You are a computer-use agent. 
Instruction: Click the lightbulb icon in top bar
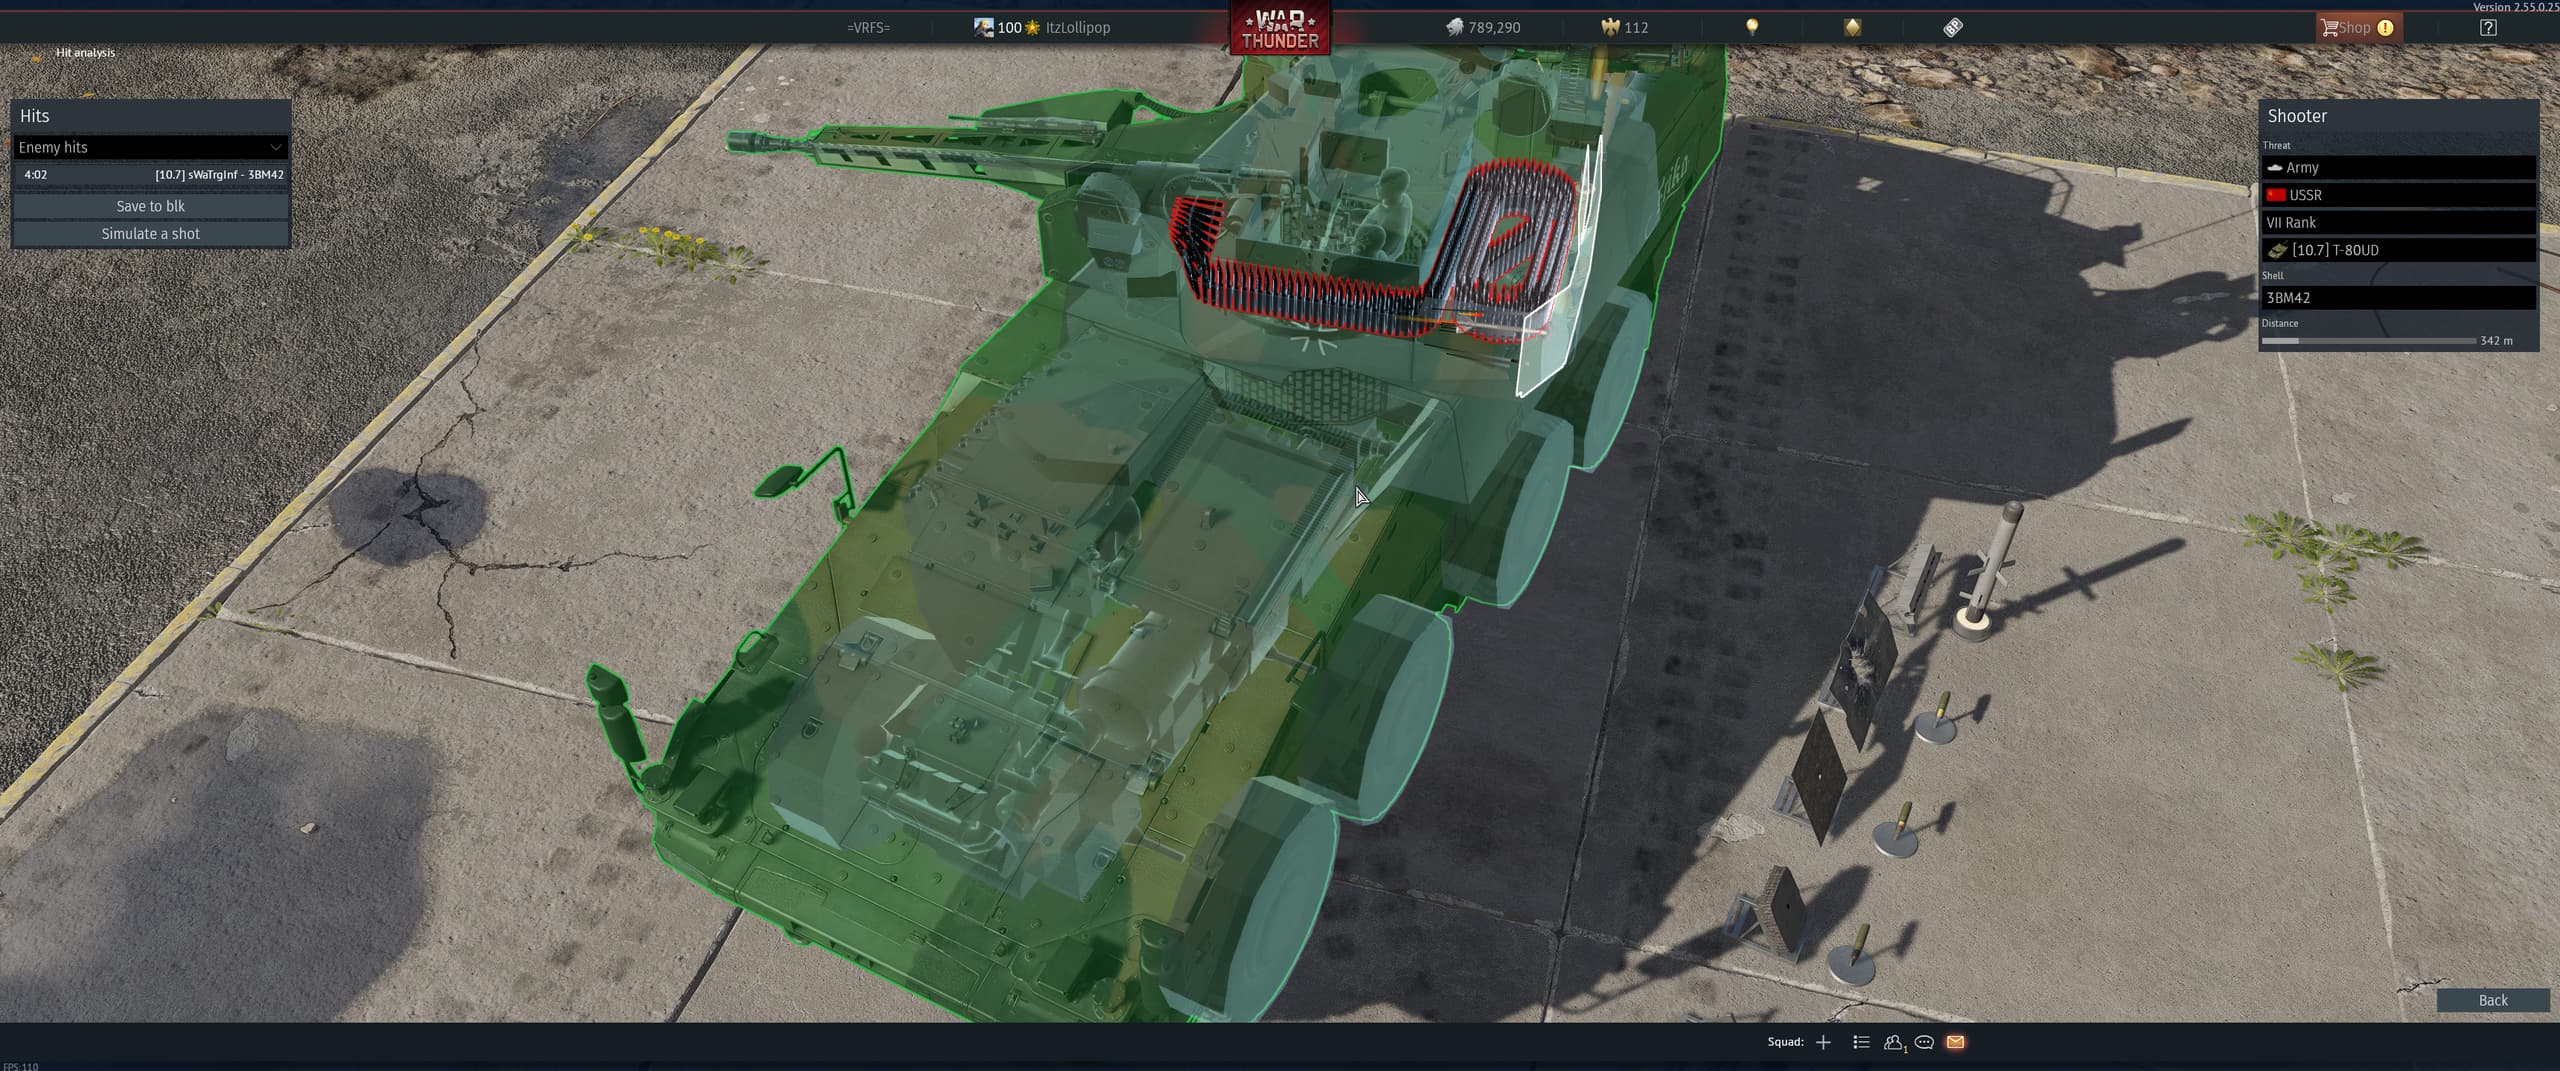[x=1752, y=28]
